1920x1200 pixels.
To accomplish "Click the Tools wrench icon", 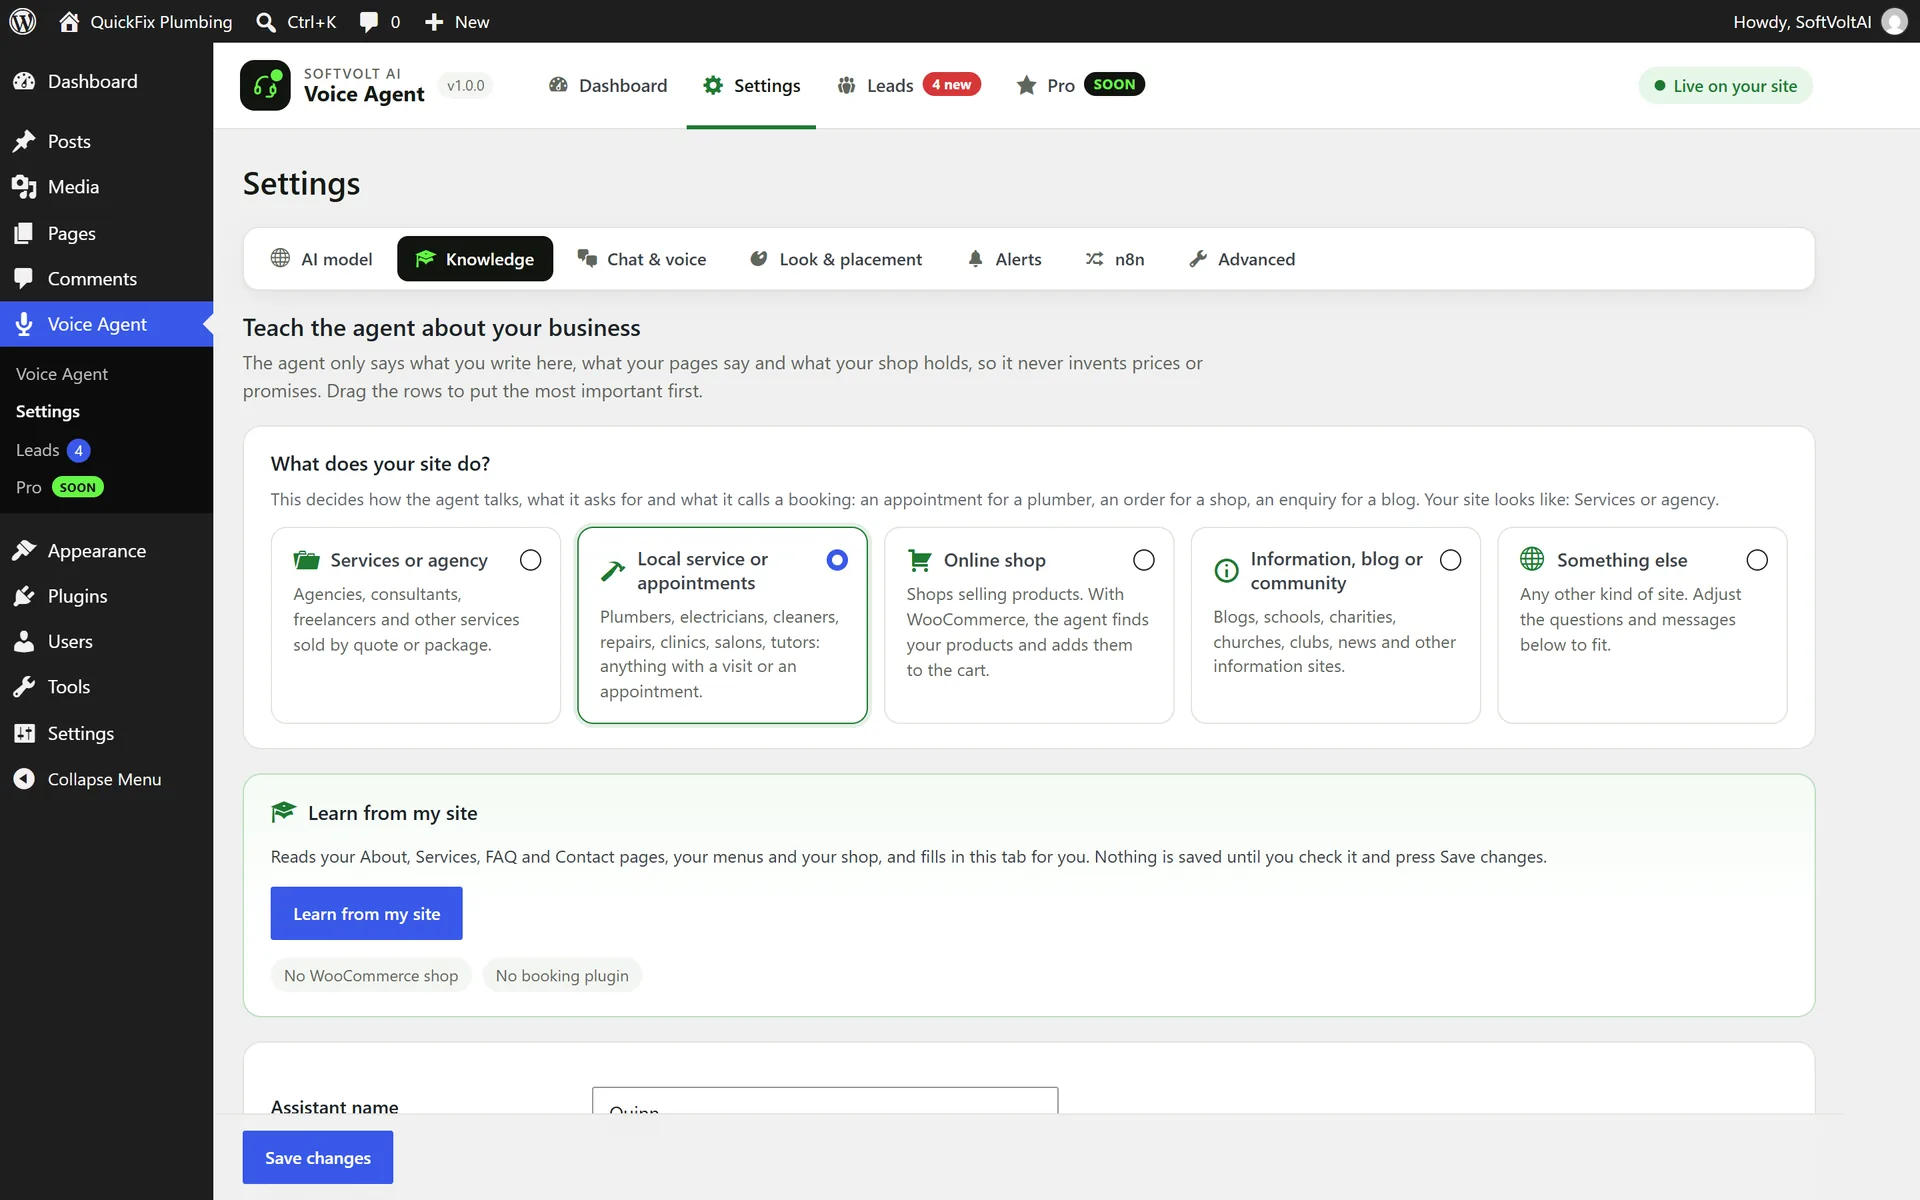I will [24, 687].
